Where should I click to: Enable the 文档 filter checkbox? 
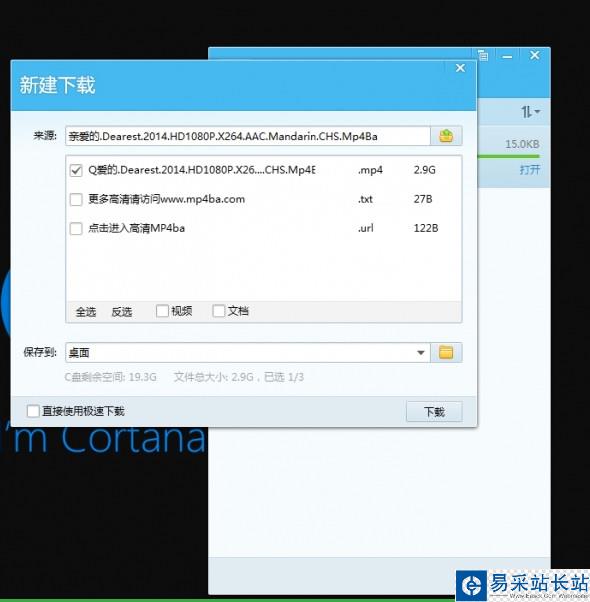[218, 311]
